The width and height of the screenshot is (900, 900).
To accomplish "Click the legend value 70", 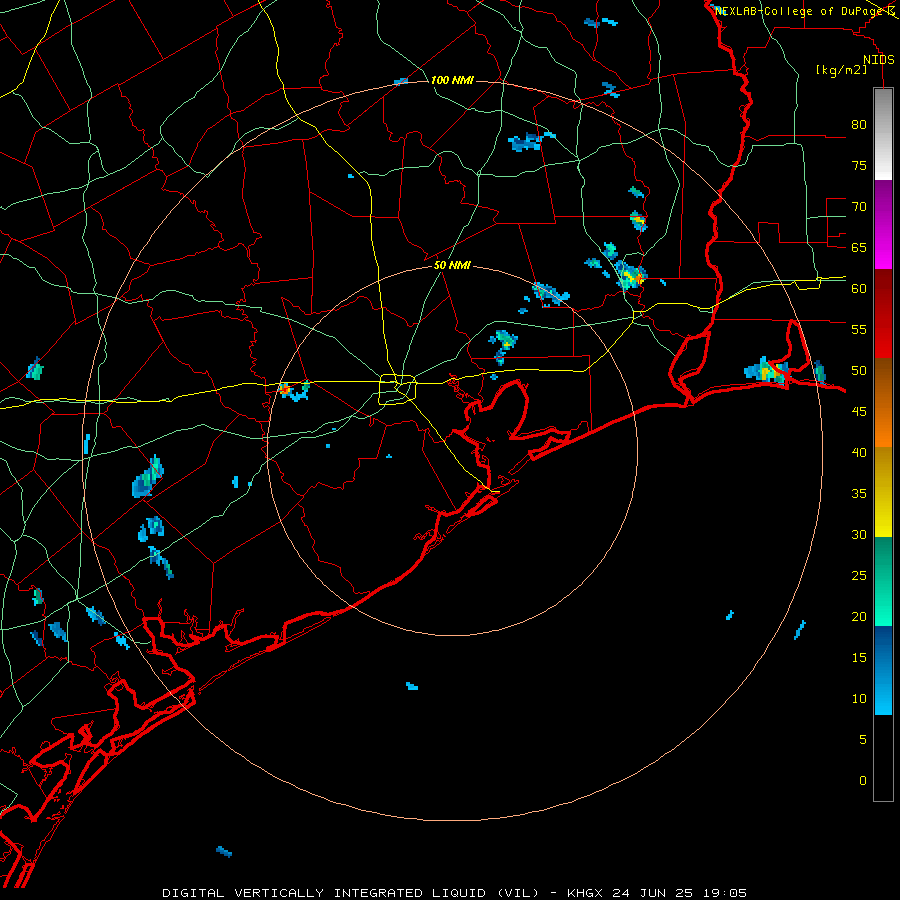I will [859, 207].
